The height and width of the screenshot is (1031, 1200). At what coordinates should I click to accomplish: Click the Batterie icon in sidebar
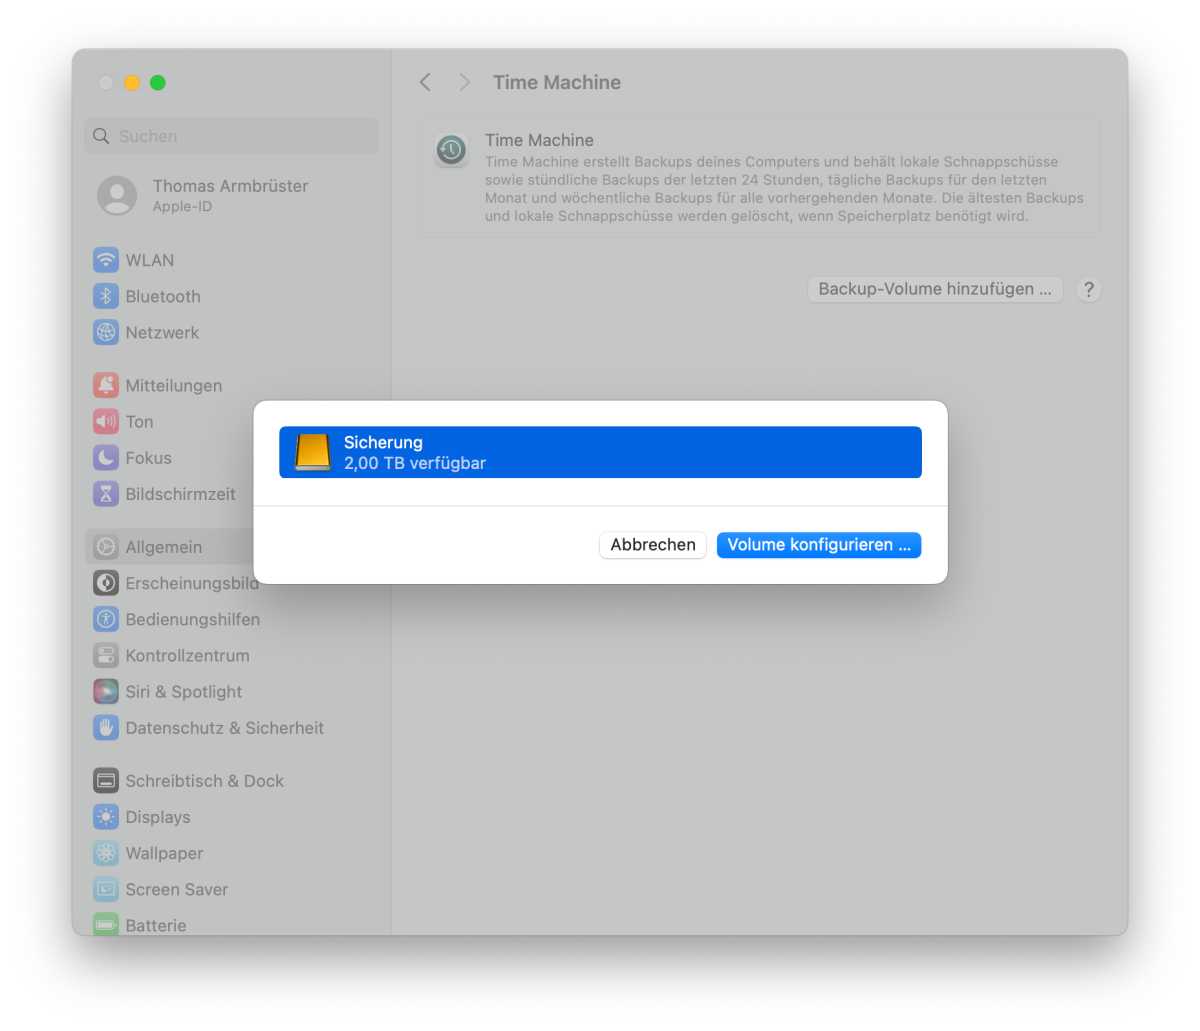tap(106, 924)
